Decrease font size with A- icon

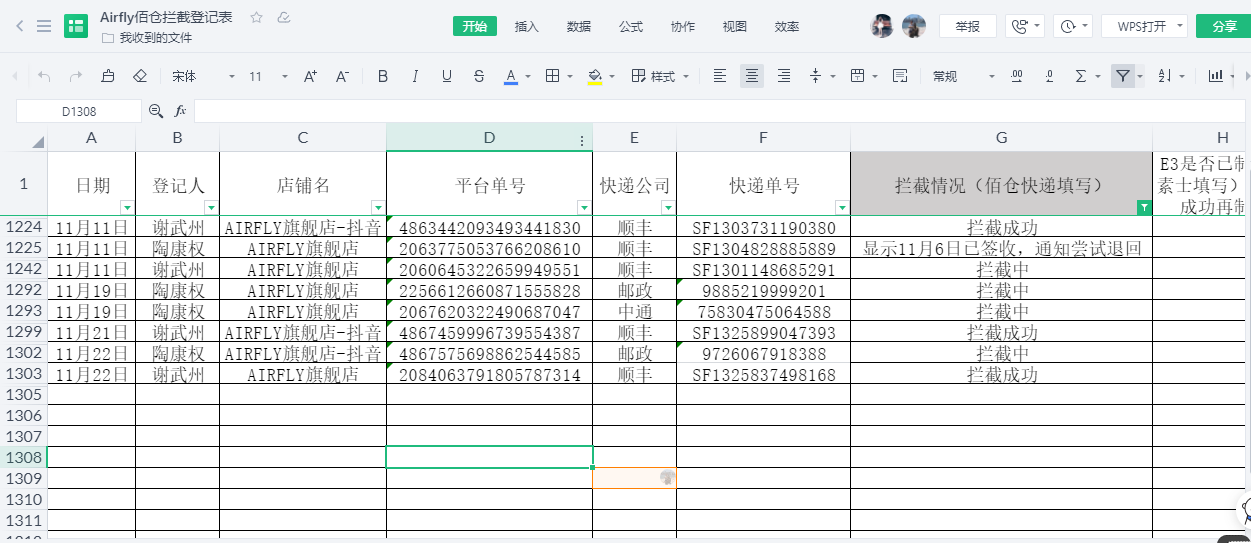[x=342, y=76]
